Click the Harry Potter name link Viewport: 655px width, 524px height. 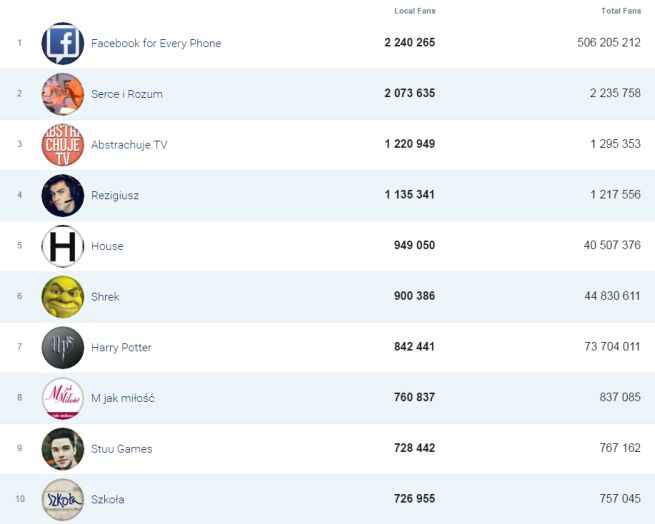[x=121, y=348]
